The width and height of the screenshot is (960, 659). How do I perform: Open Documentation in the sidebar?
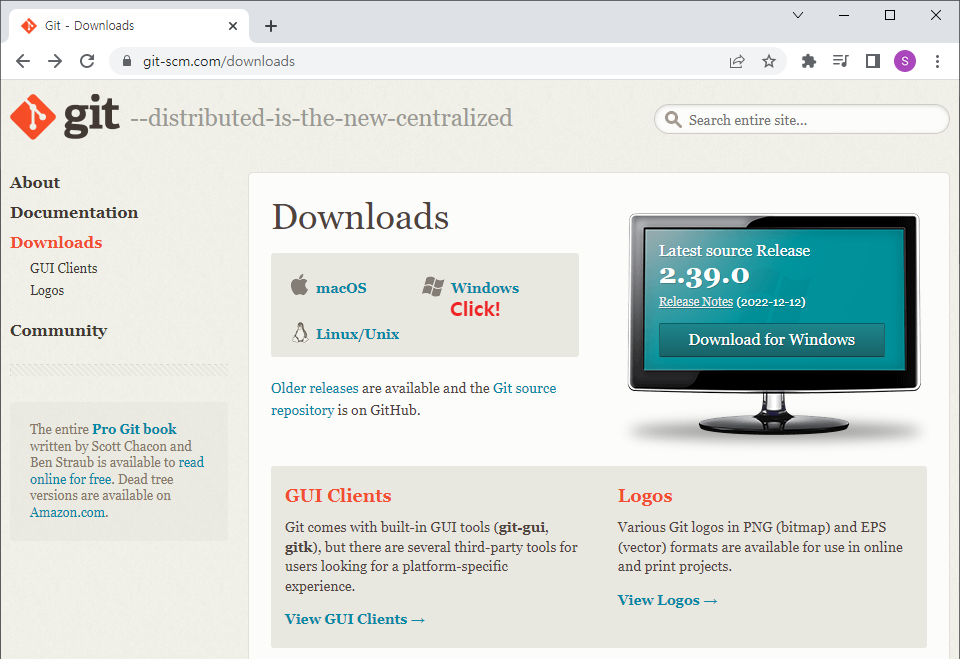click(x=74, y=213)
